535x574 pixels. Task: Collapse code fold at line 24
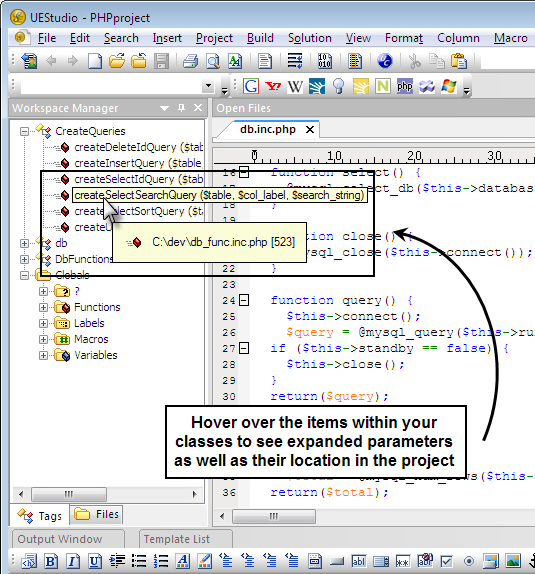[x=244, y=300]
